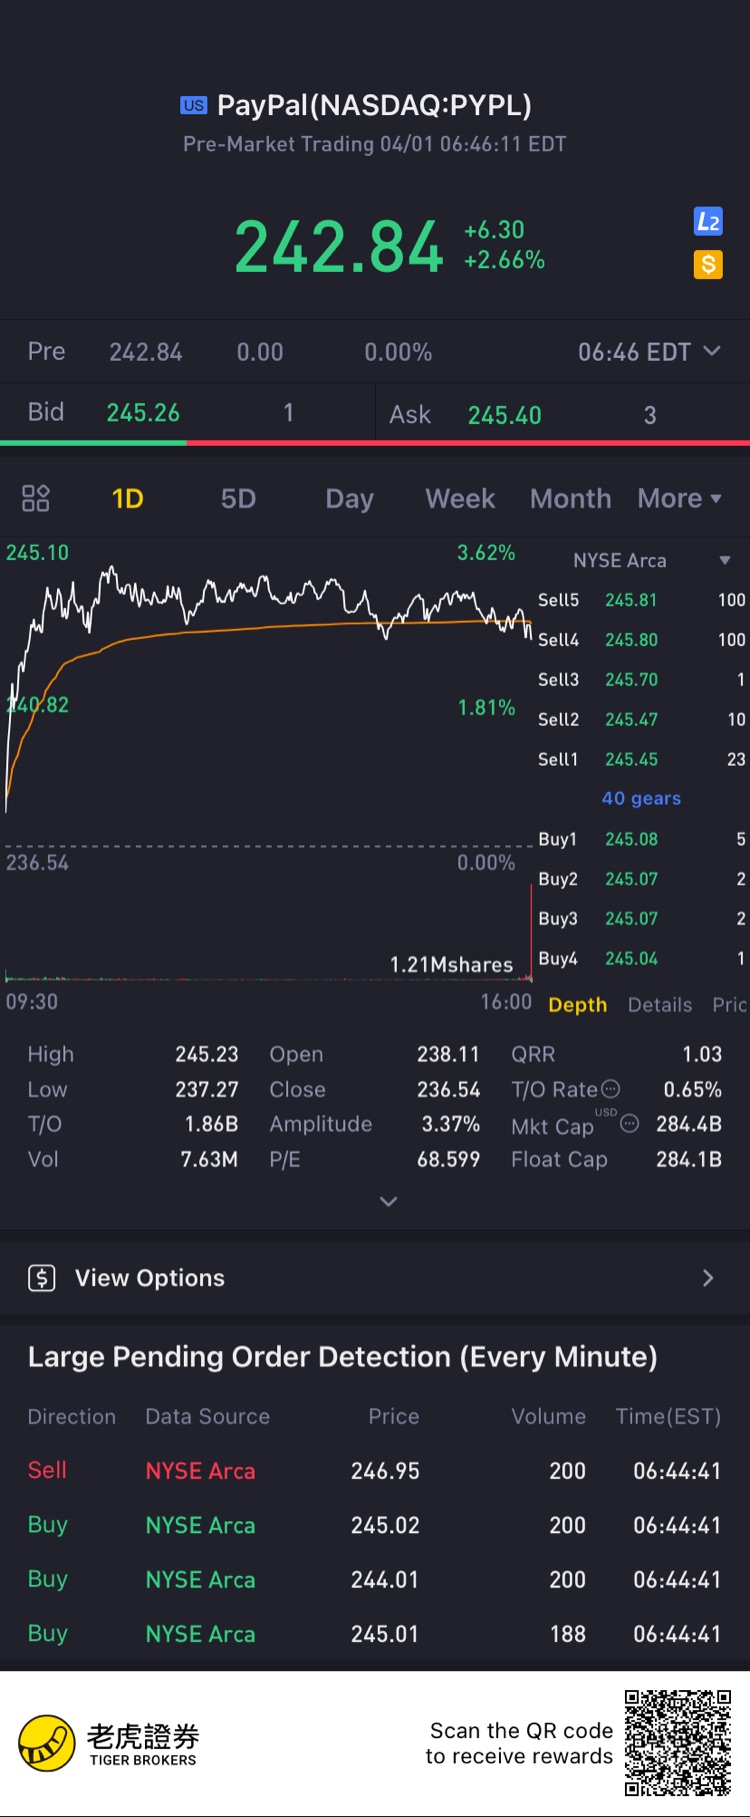Tap the Time(EST) column header
The image size is (750, 1817).
coord(668,1416)
